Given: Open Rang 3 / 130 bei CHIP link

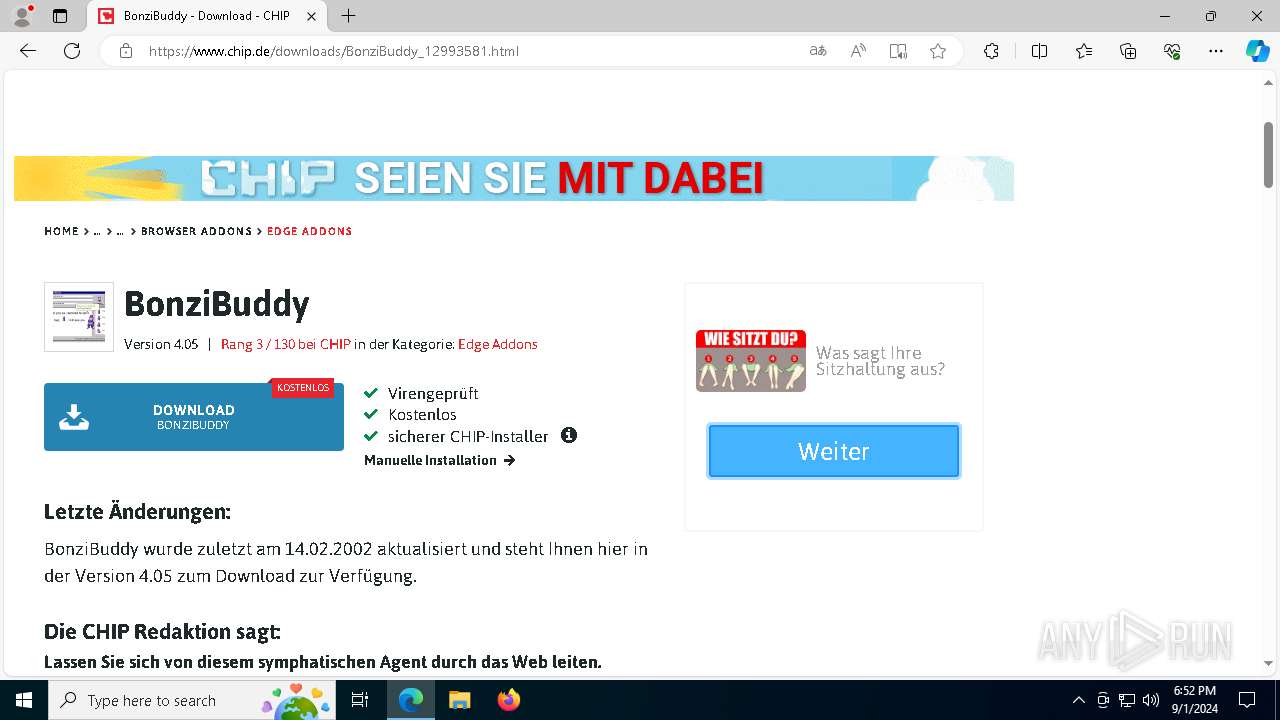Looking at the screenshot, I should 286,344.
